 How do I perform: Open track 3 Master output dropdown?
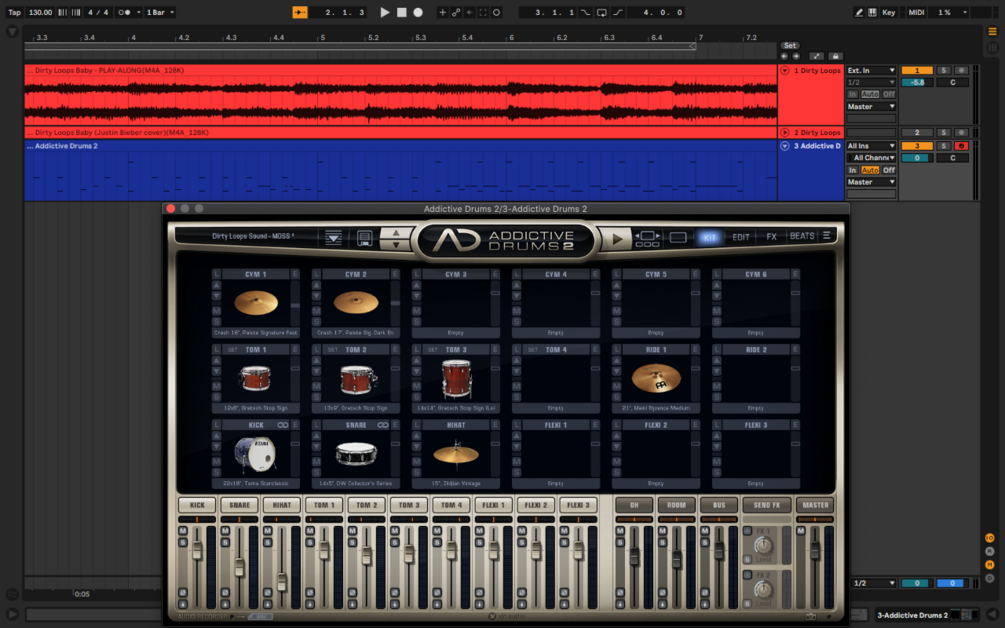(870, 182)
